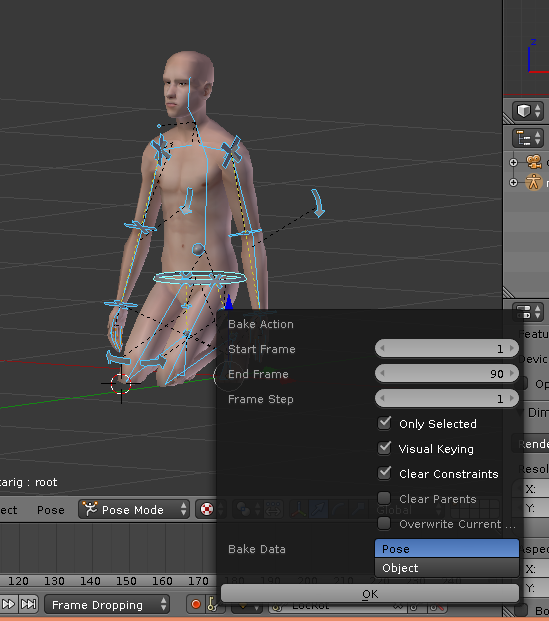Click the End Frame value field

coord(447,373)
